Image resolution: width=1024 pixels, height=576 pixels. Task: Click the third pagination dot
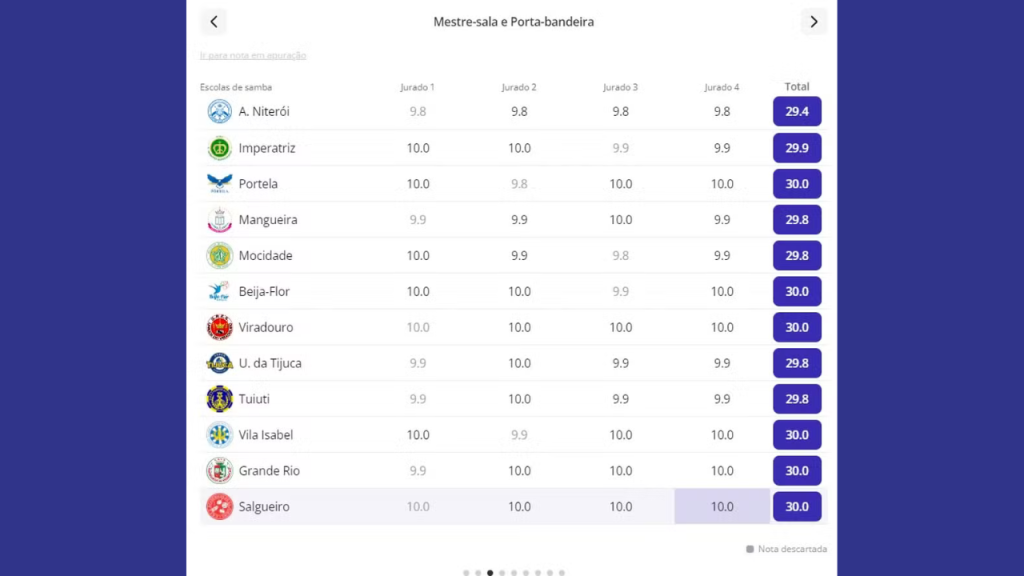[490, 573]
